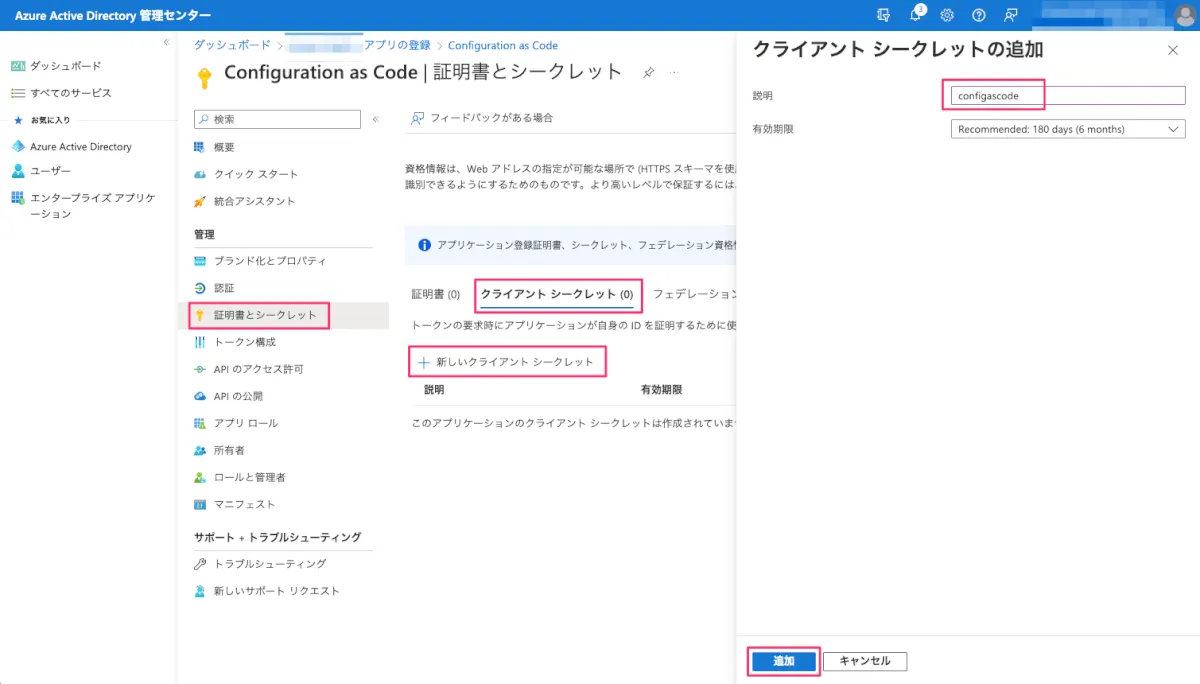The image size is (1200, 684).
Task: Open 新しいサポート リクエスト menu item
Action: coord(276,591)
